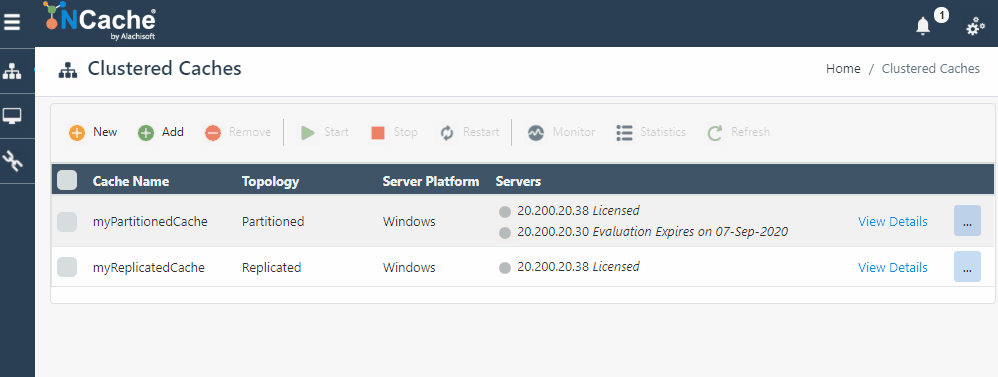
Task: Click the Windows cell in the myReplicatedCache row
Action: click(409, 267)
